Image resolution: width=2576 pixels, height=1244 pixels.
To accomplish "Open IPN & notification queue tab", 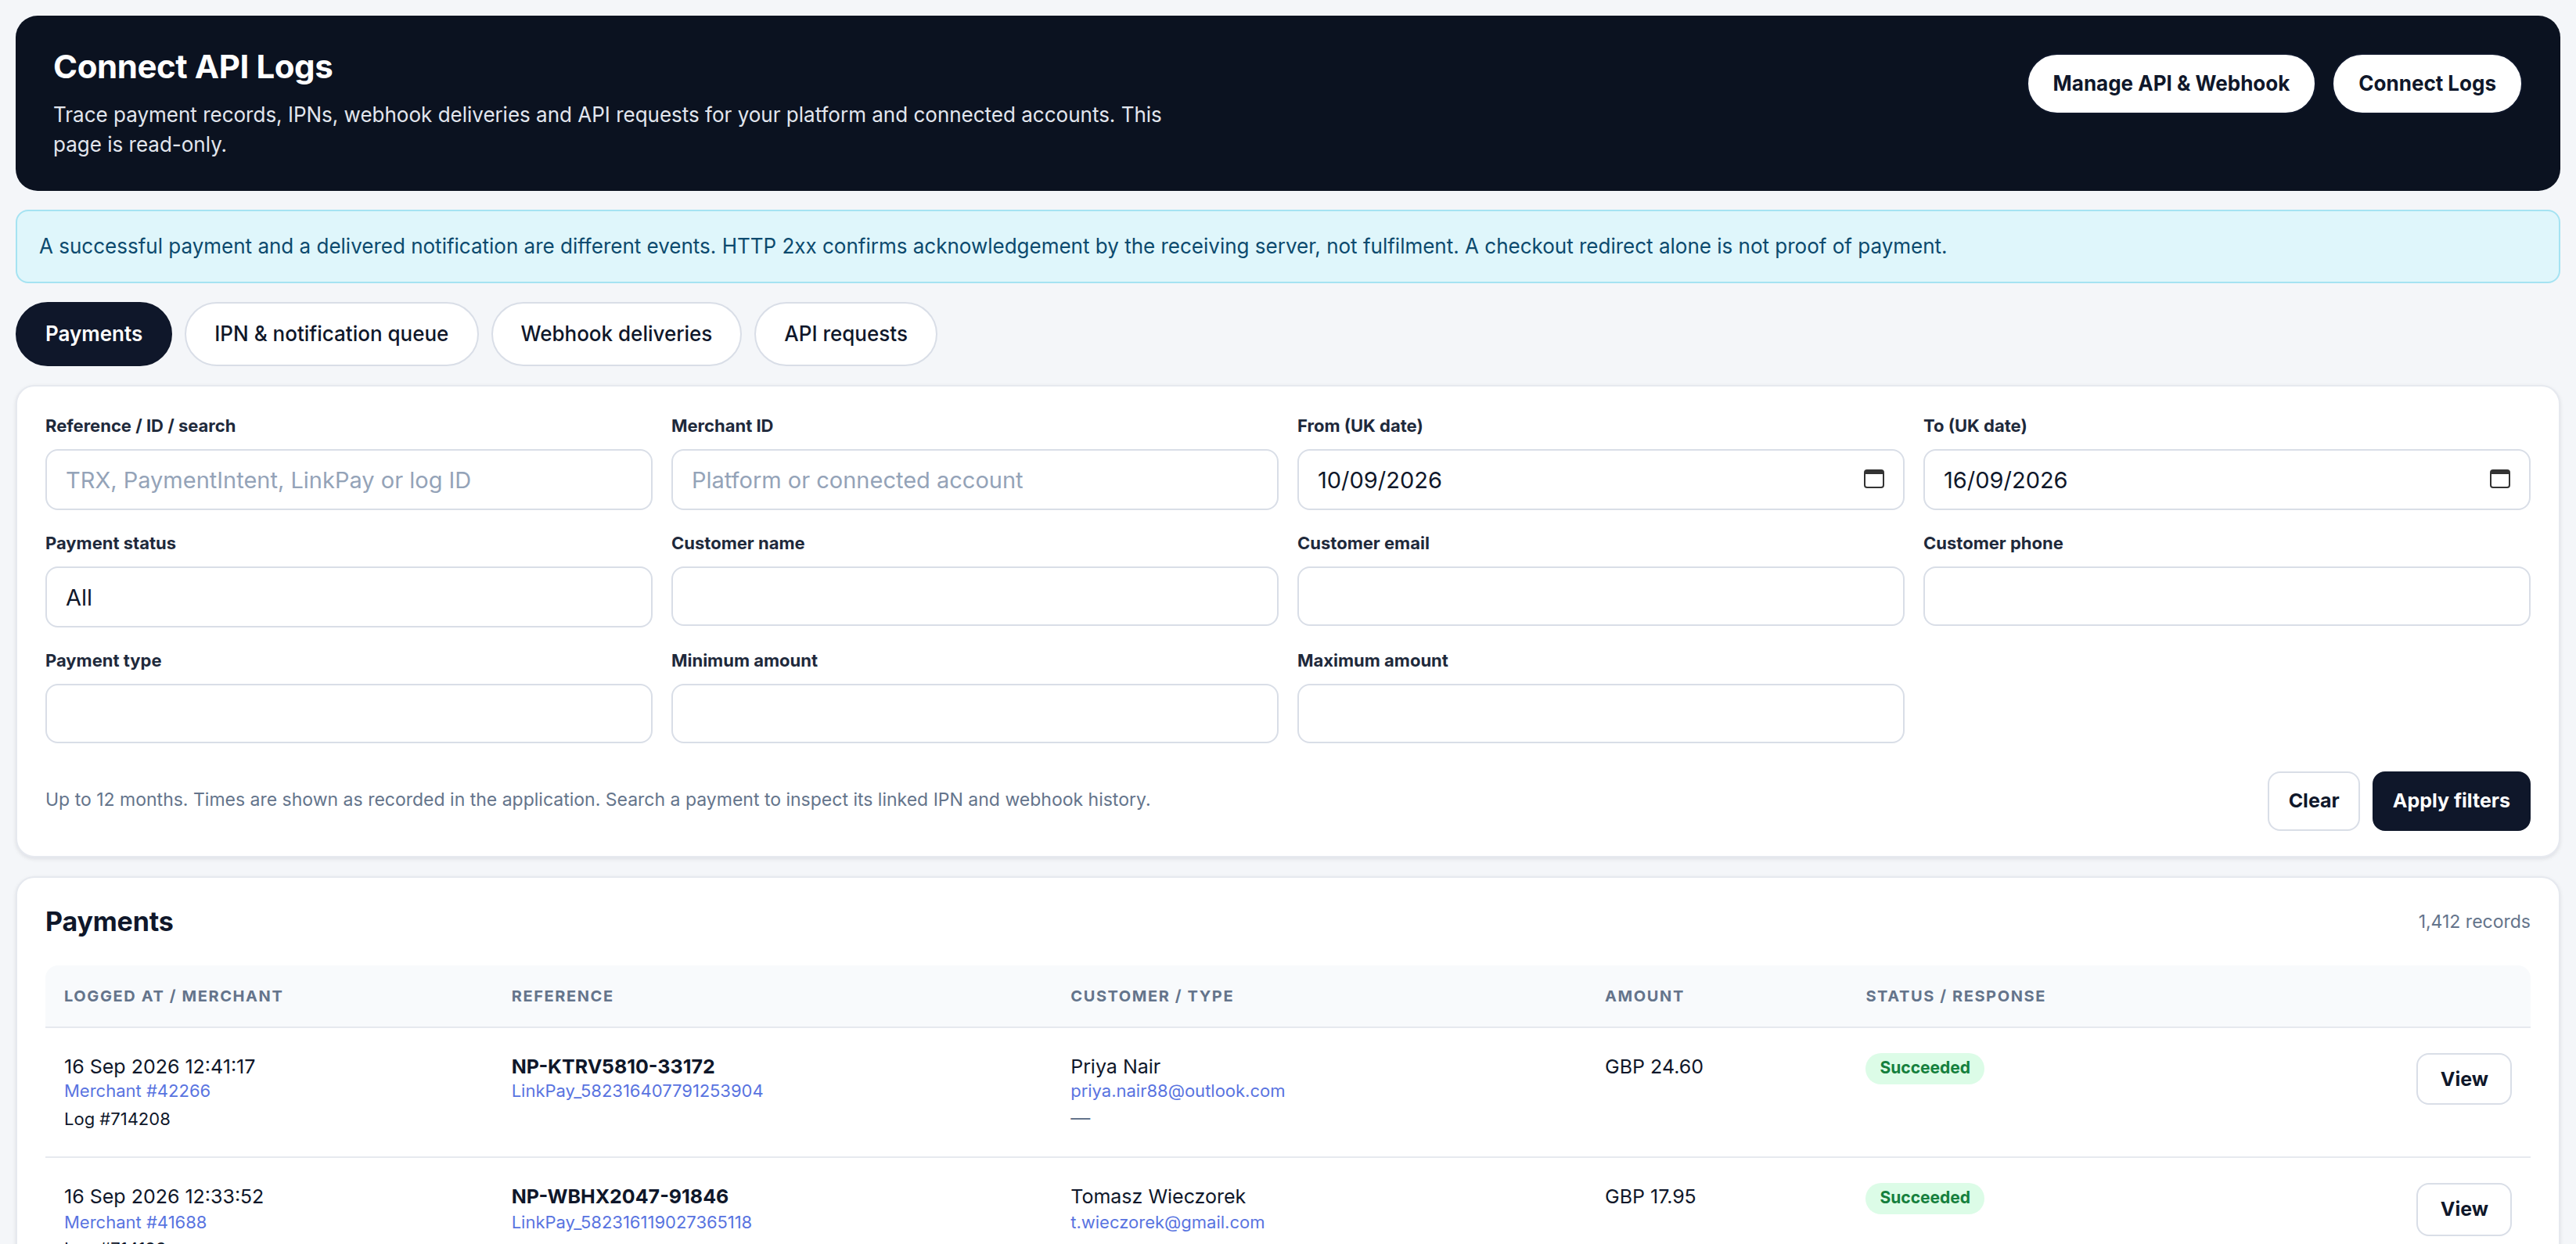I will (x=331, y=334).
